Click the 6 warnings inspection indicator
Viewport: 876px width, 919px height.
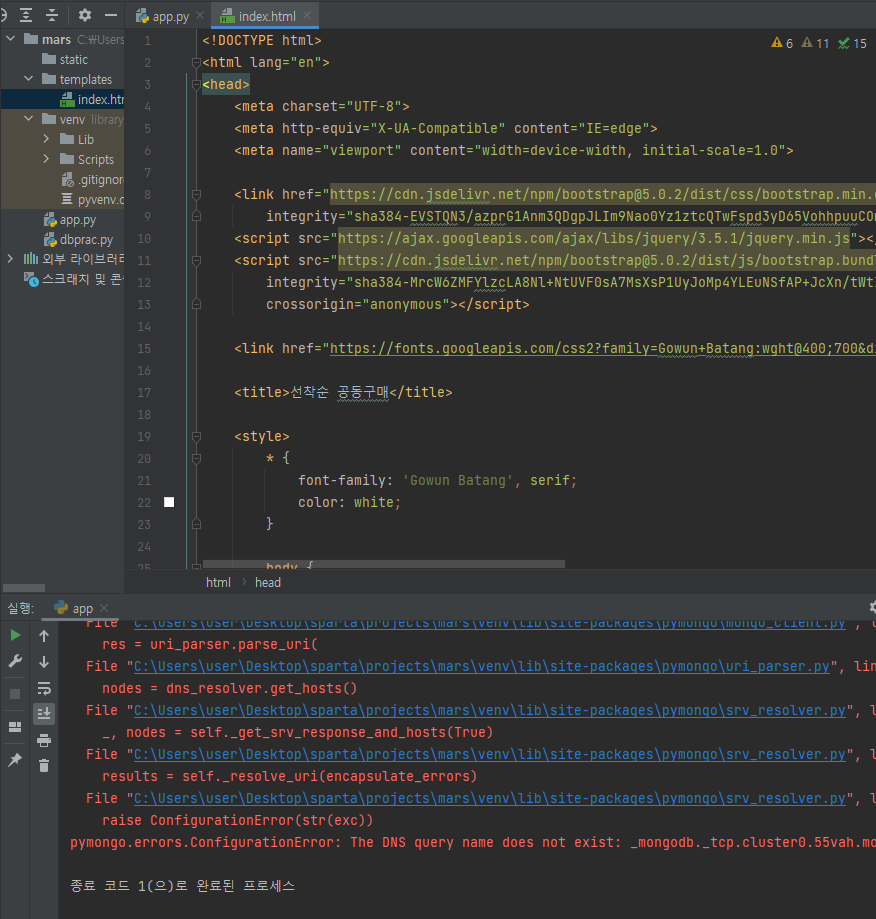pos(782,43)
